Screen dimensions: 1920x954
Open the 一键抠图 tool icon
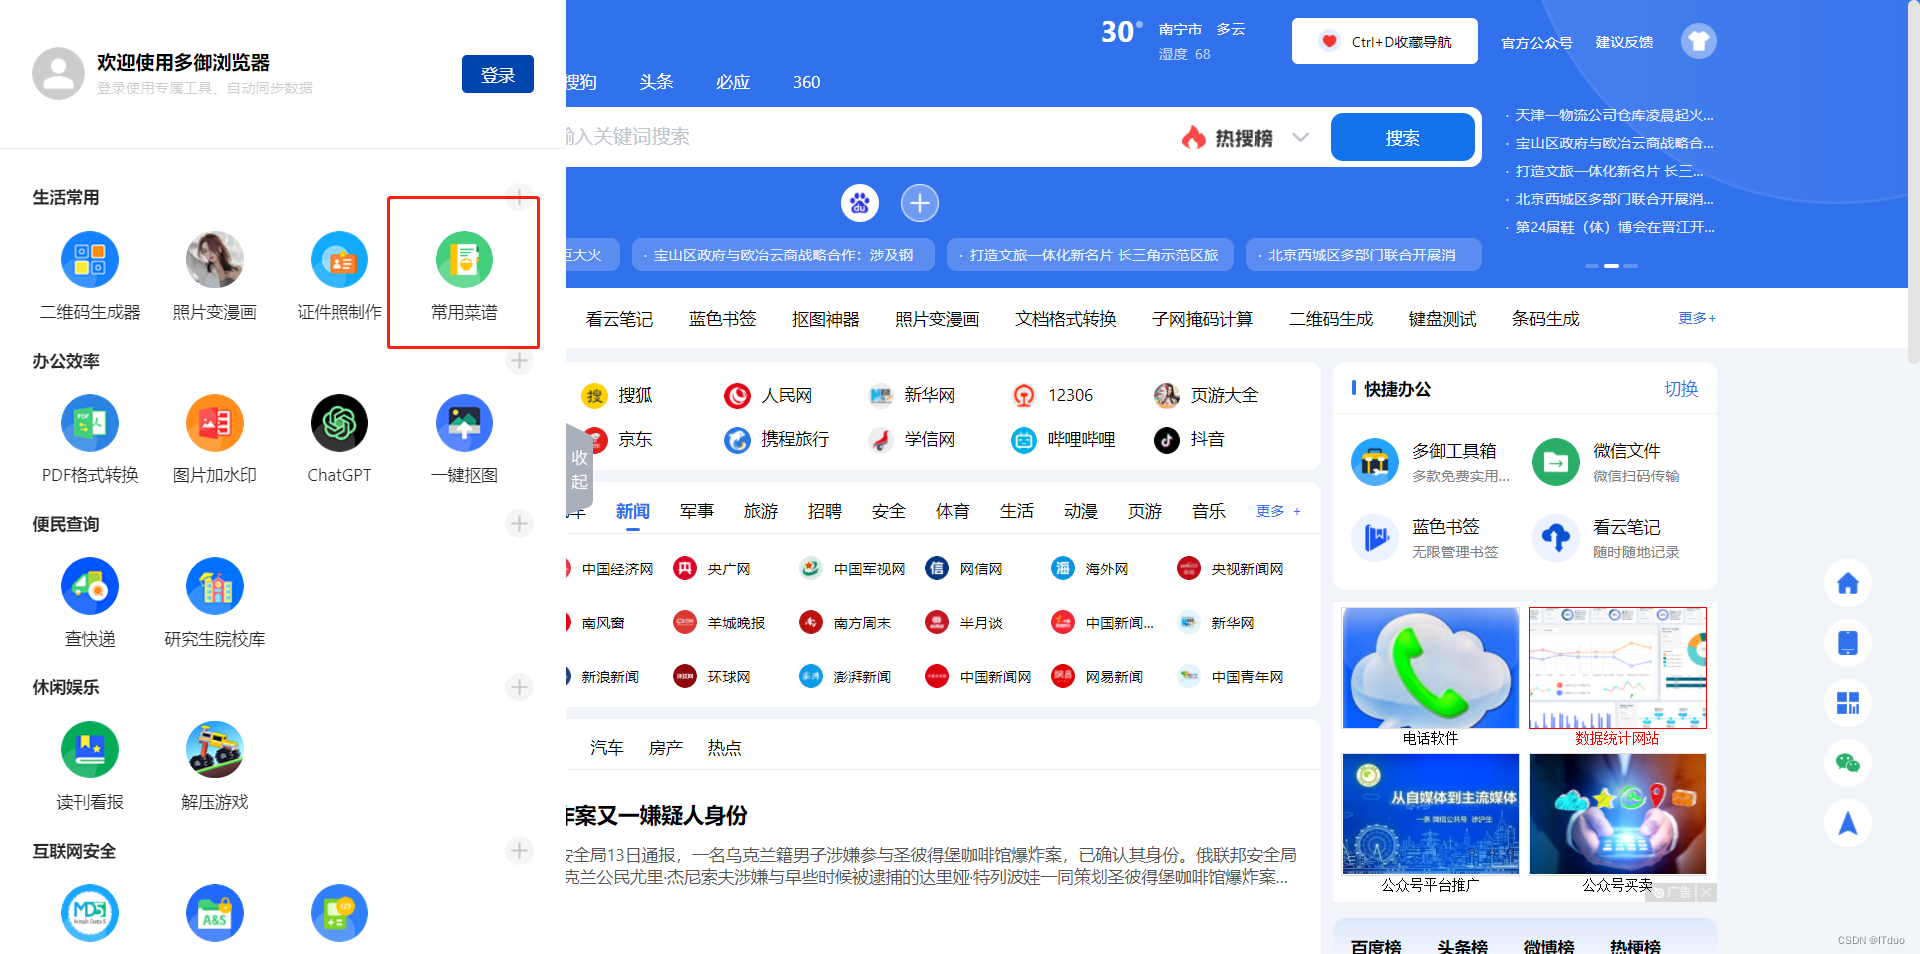[464, 423]
